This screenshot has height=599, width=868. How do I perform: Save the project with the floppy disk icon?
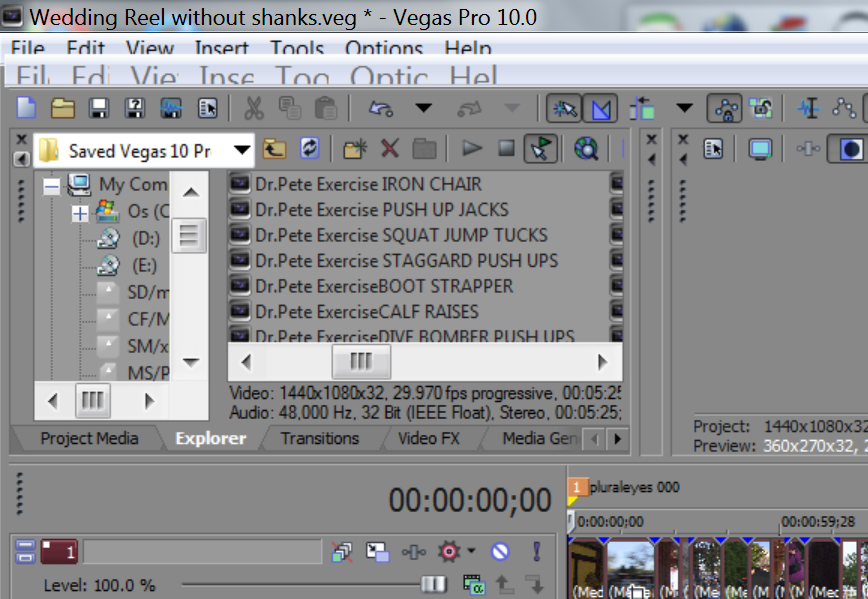coord(99,108)
